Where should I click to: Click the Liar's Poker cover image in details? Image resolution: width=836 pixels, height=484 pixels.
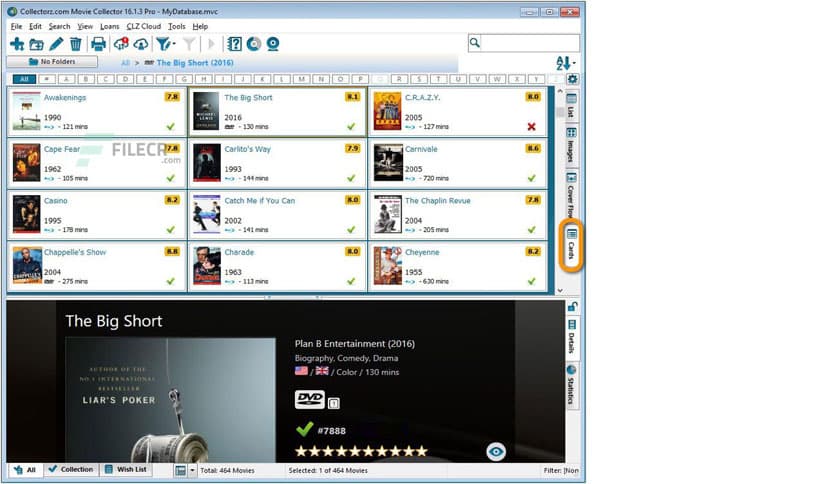(171, 400)
